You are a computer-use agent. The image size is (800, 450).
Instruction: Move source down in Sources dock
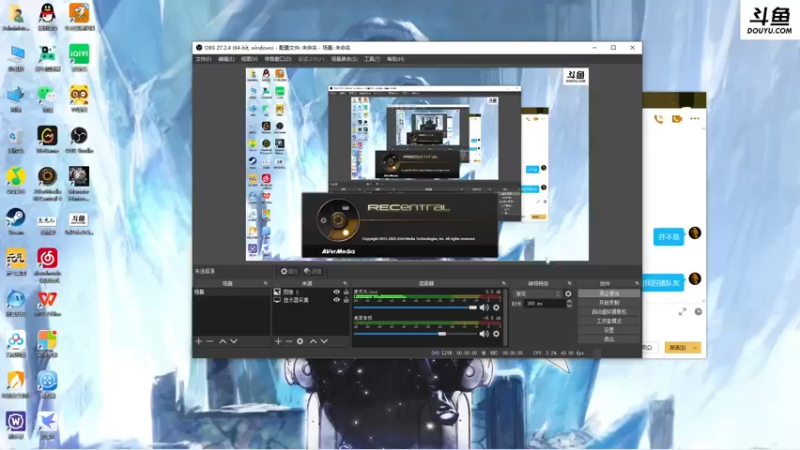[x=324, y=341]
